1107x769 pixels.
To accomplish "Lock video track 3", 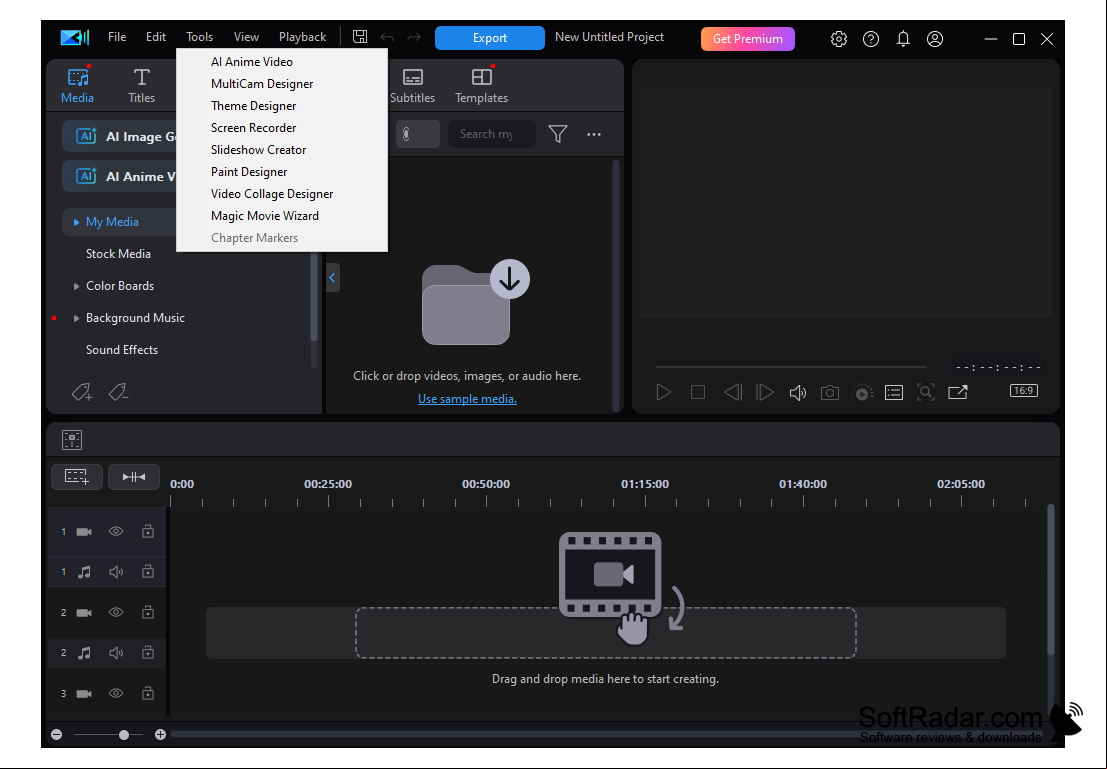I will 148,693.
